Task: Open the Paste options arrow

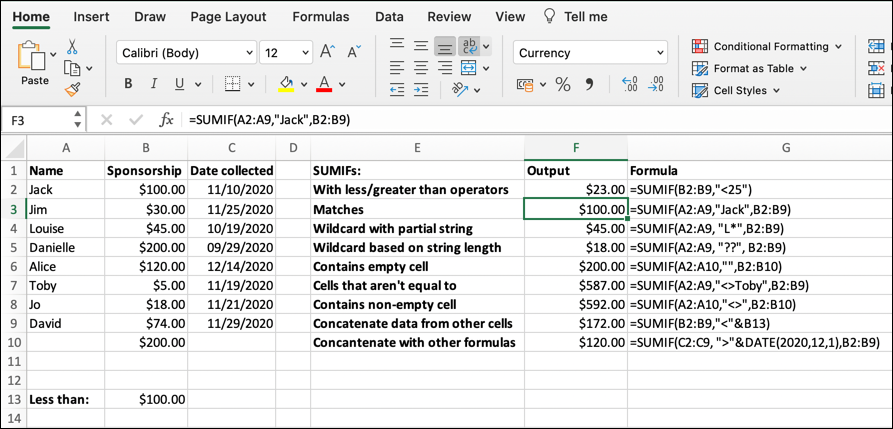Action: coord(54,54)
